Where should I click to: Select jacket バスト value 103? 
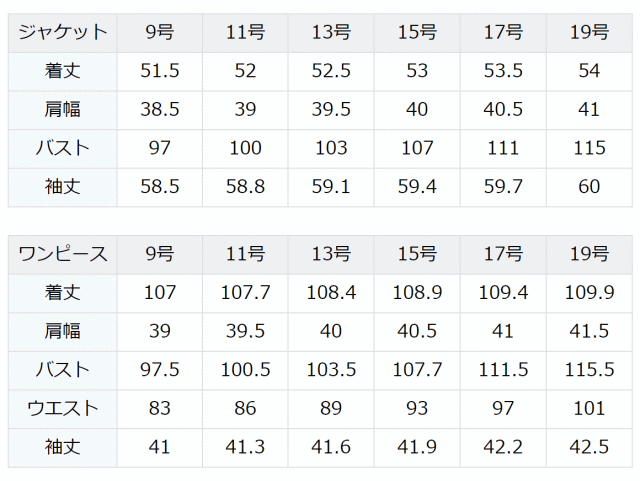pos(331,149)
